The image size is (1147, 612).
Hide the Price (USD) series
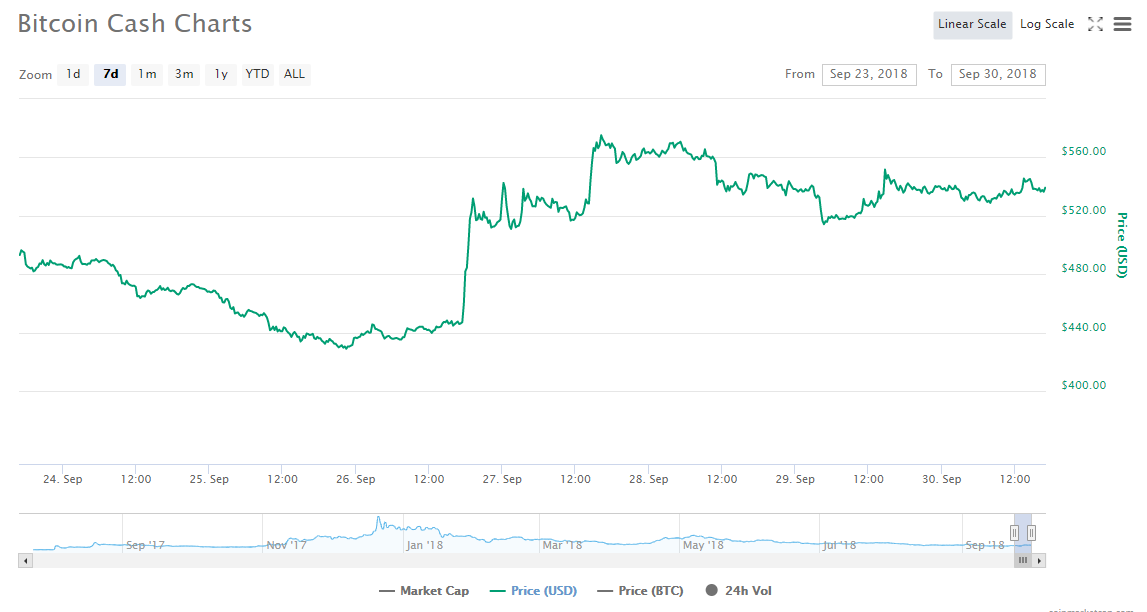(x=533, y=591)
